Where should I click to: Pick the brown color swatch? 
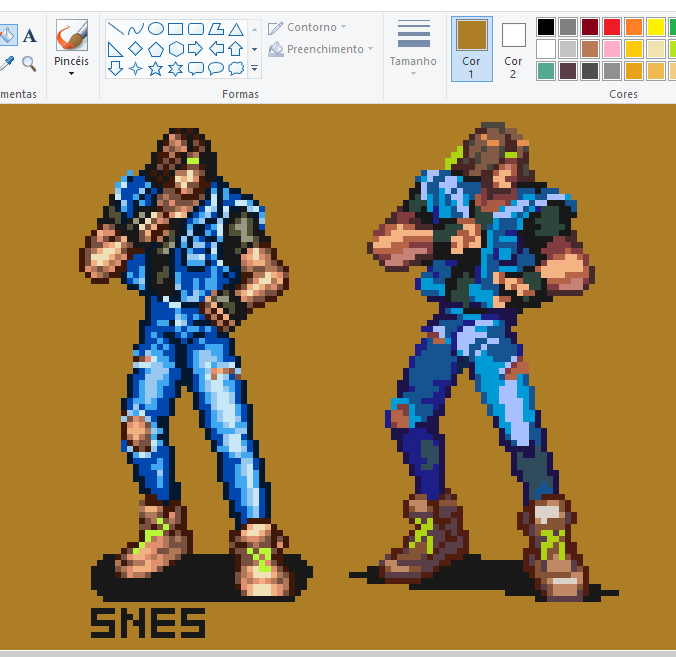[590, 49]
